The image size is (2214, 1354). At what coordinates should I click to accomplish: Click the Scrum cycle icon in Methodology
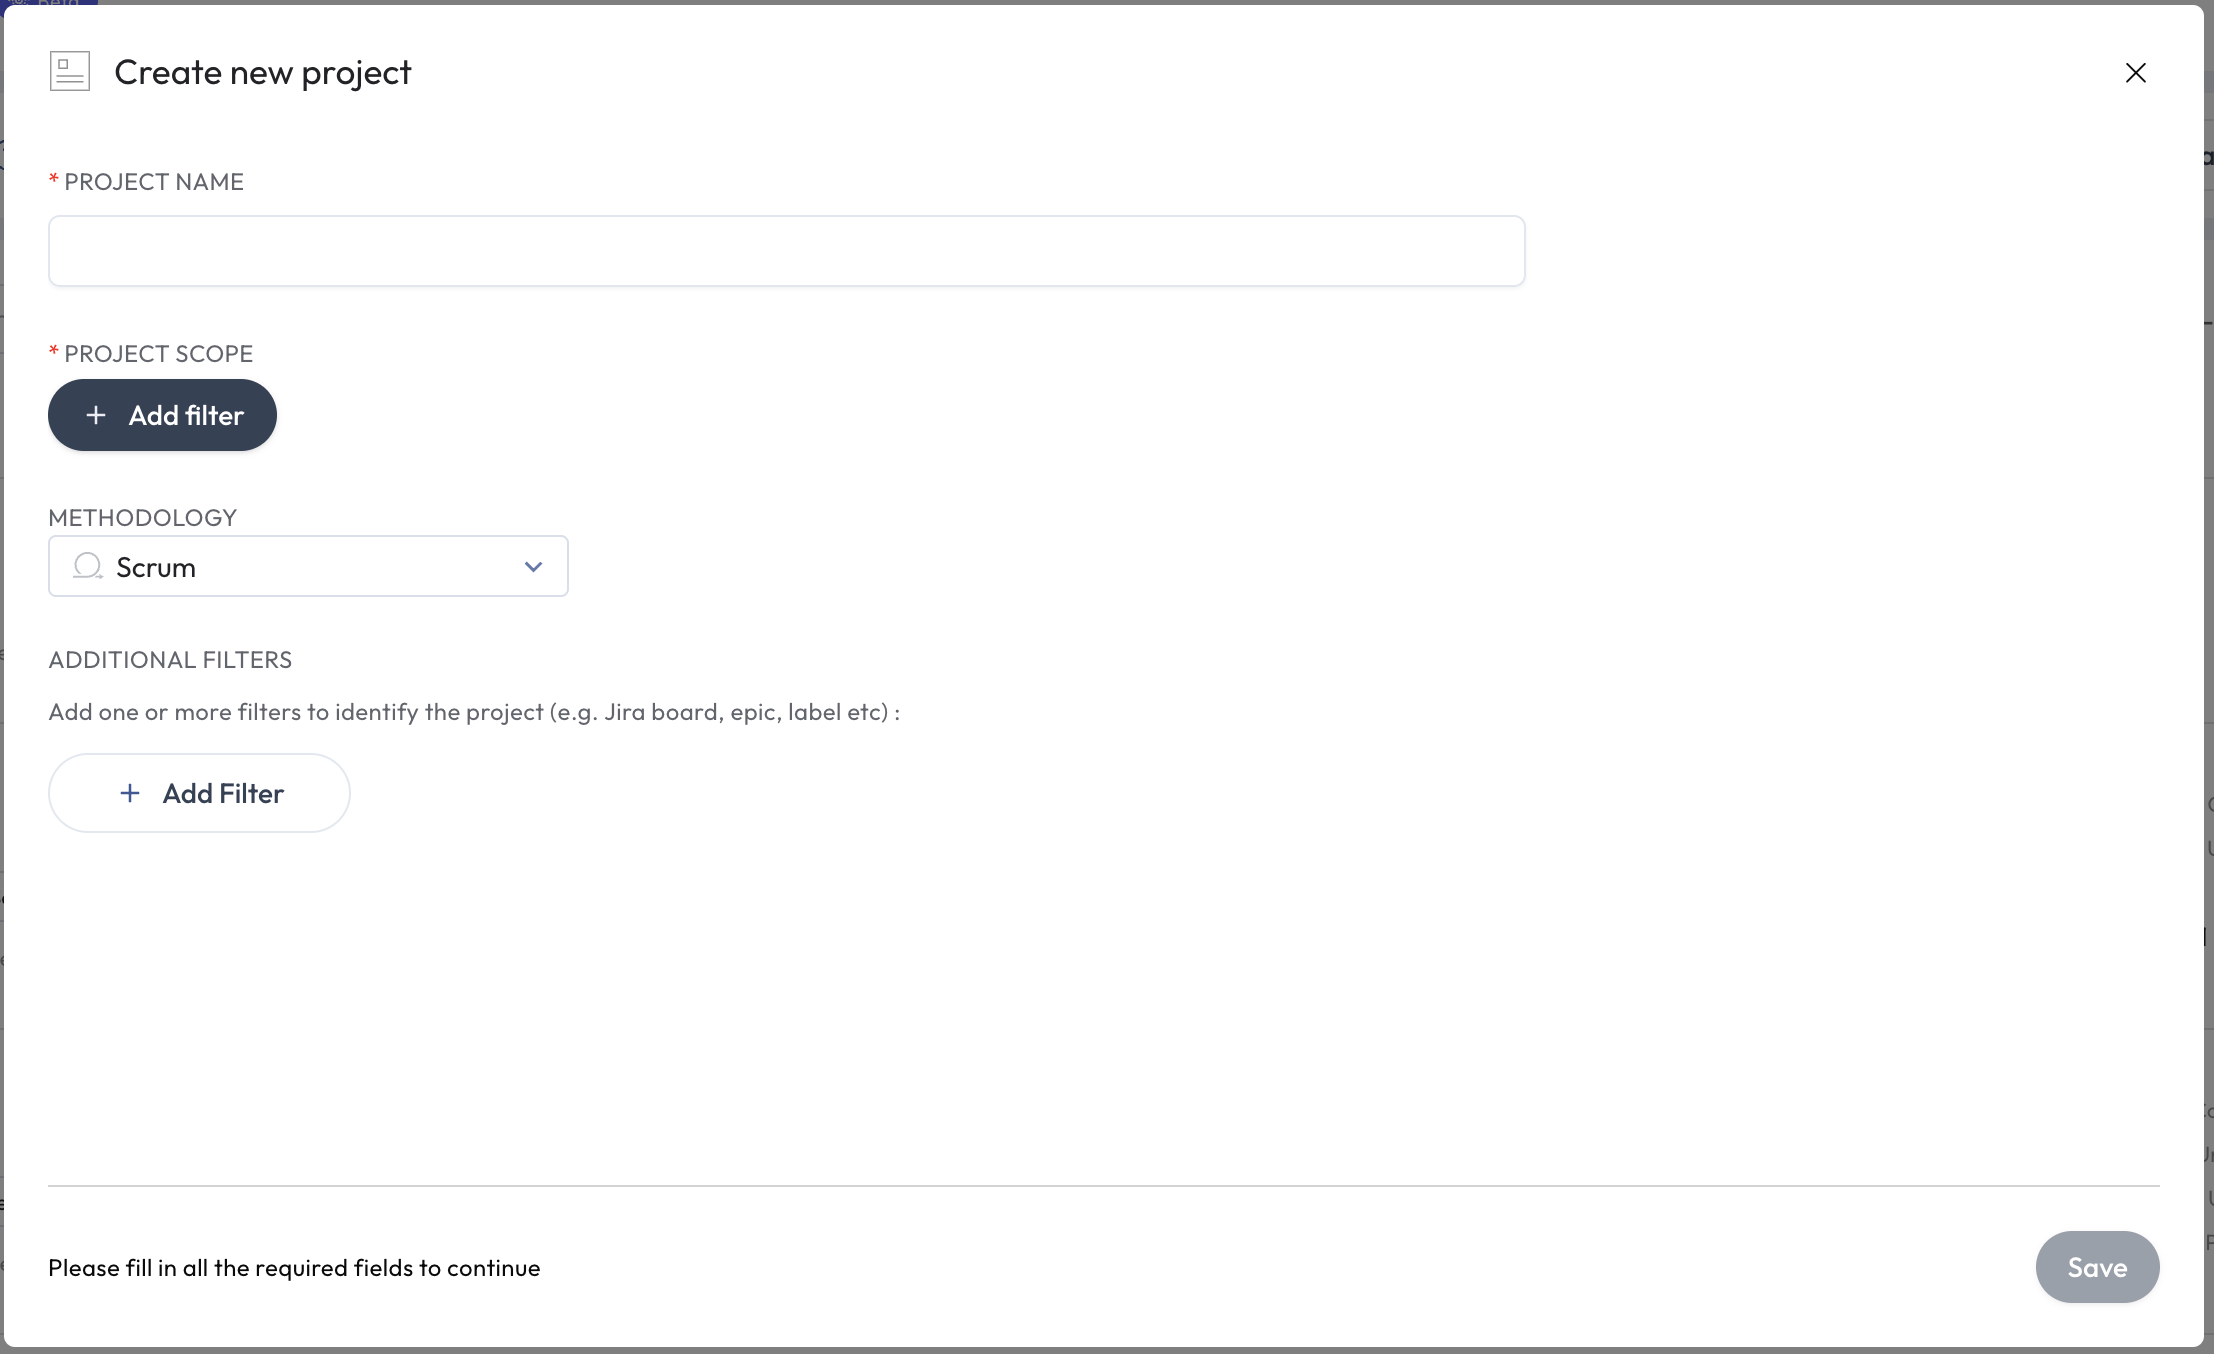(88, 566)
